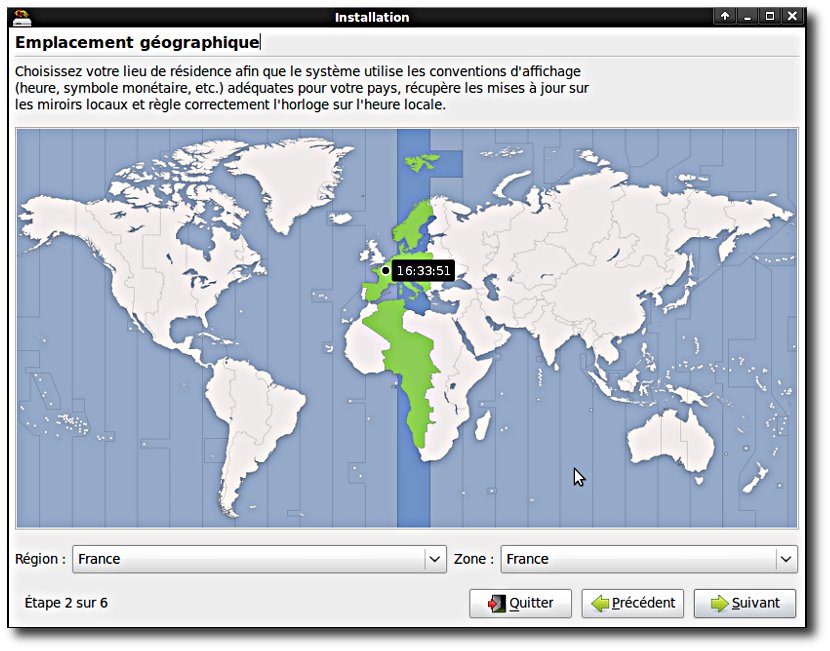Click the Zone : label

coord(474,559)
